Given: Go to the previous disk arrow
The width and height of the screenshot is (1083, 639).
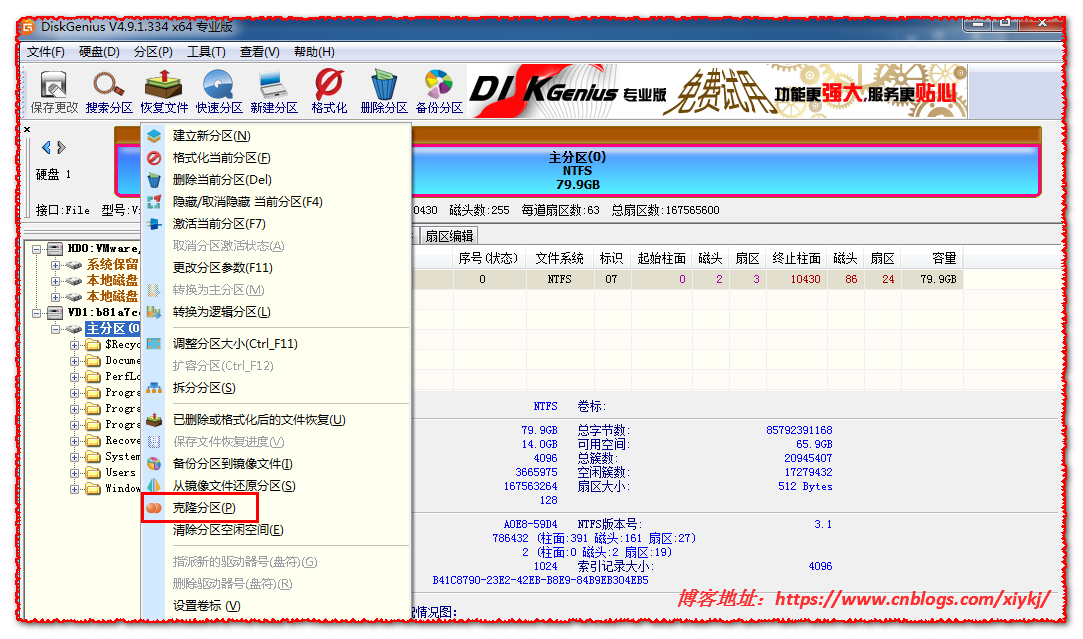Looking at the screenshot, I should 46,147.
